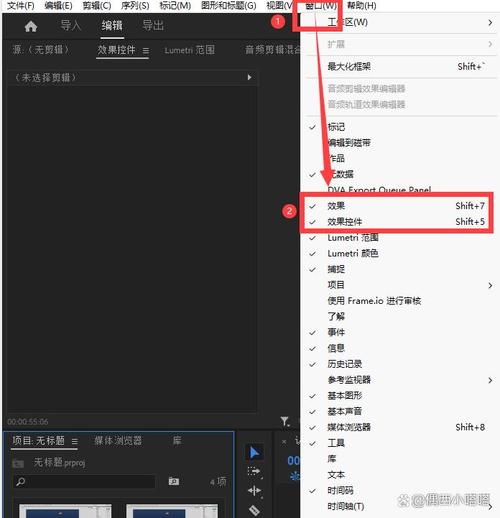Click the filter funnel icon in Effect Controls

point(285,421)
